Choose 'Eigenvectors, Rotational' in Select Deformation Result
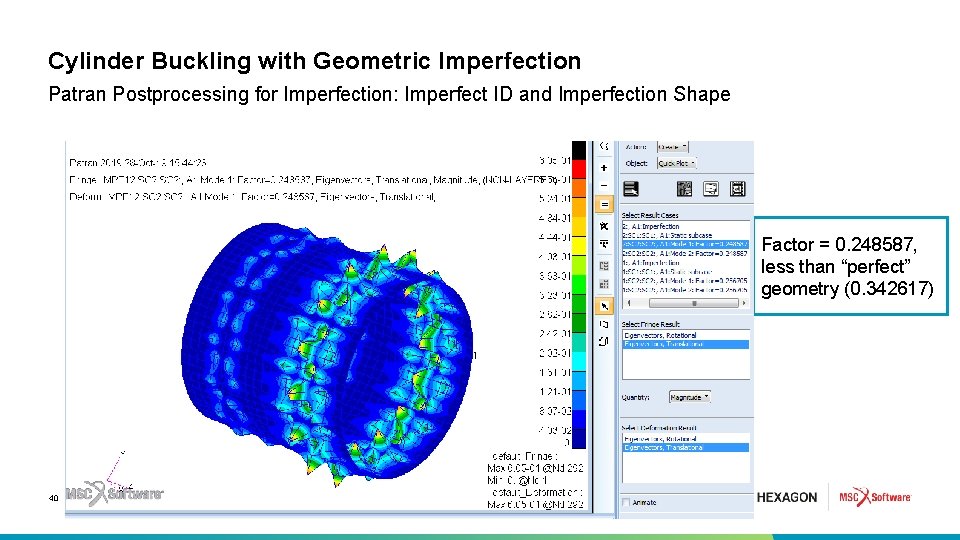 point(685,439)
